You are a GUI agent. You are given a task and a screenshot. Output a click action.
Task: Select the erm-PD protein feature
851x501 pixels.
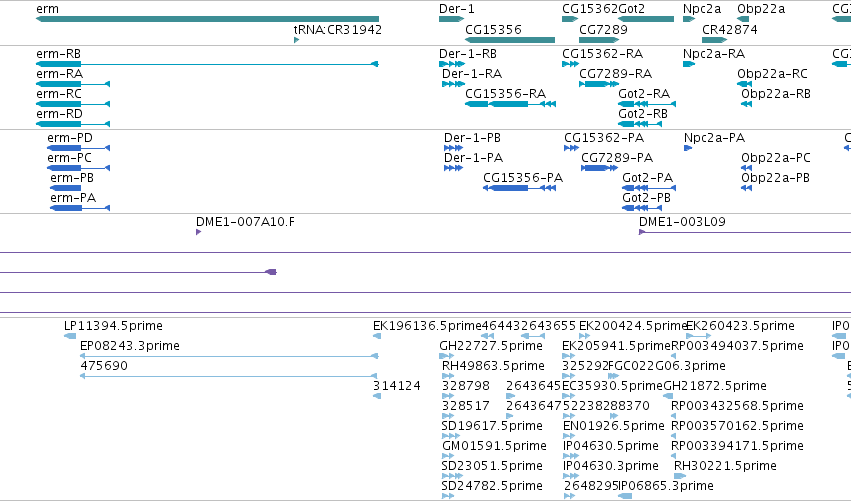(79, 148)
